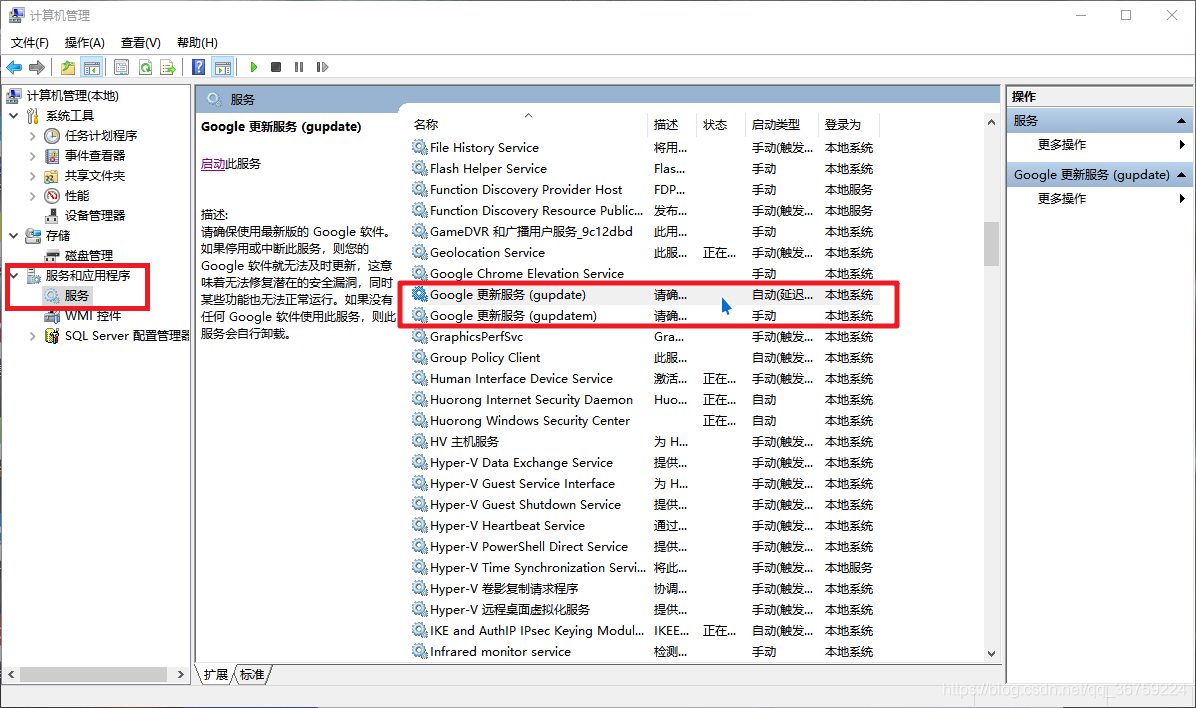Click the WMI 控件 tree icon

tap(52, 316)
